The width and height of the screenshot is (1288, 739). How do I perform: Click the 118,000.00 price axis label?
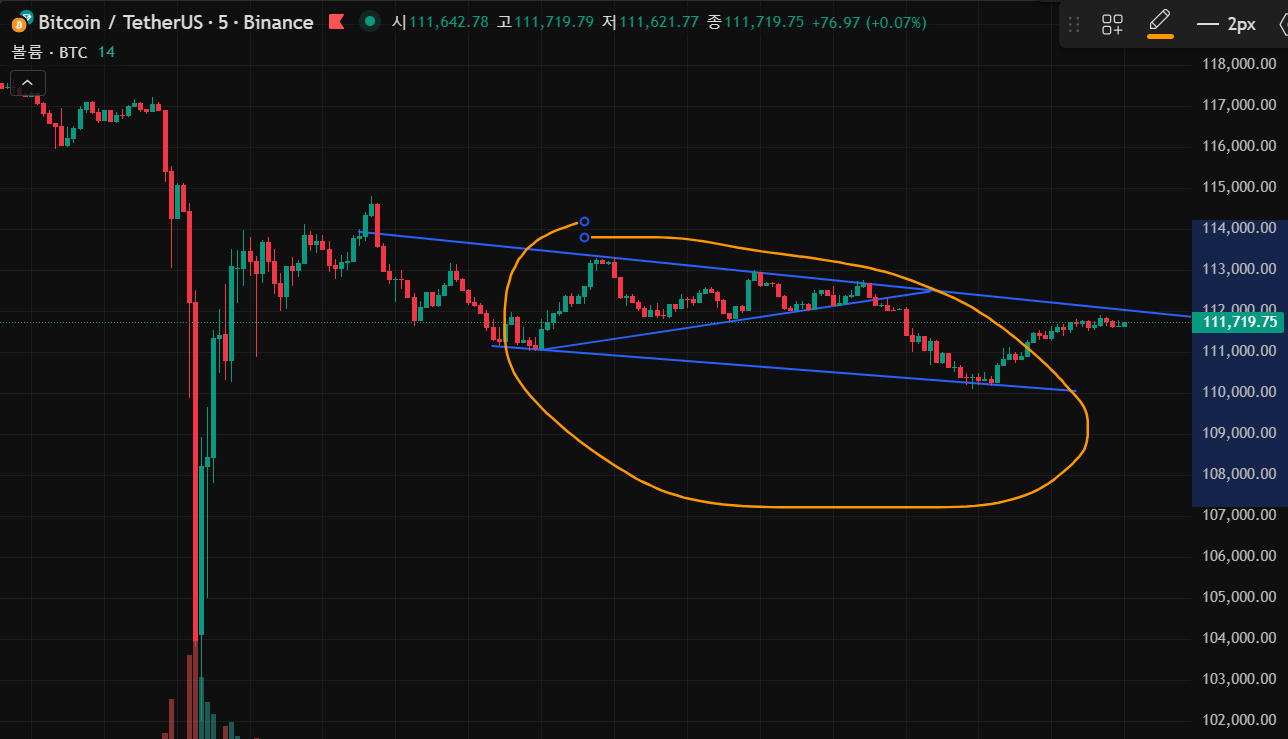[x=1240, y=64]
